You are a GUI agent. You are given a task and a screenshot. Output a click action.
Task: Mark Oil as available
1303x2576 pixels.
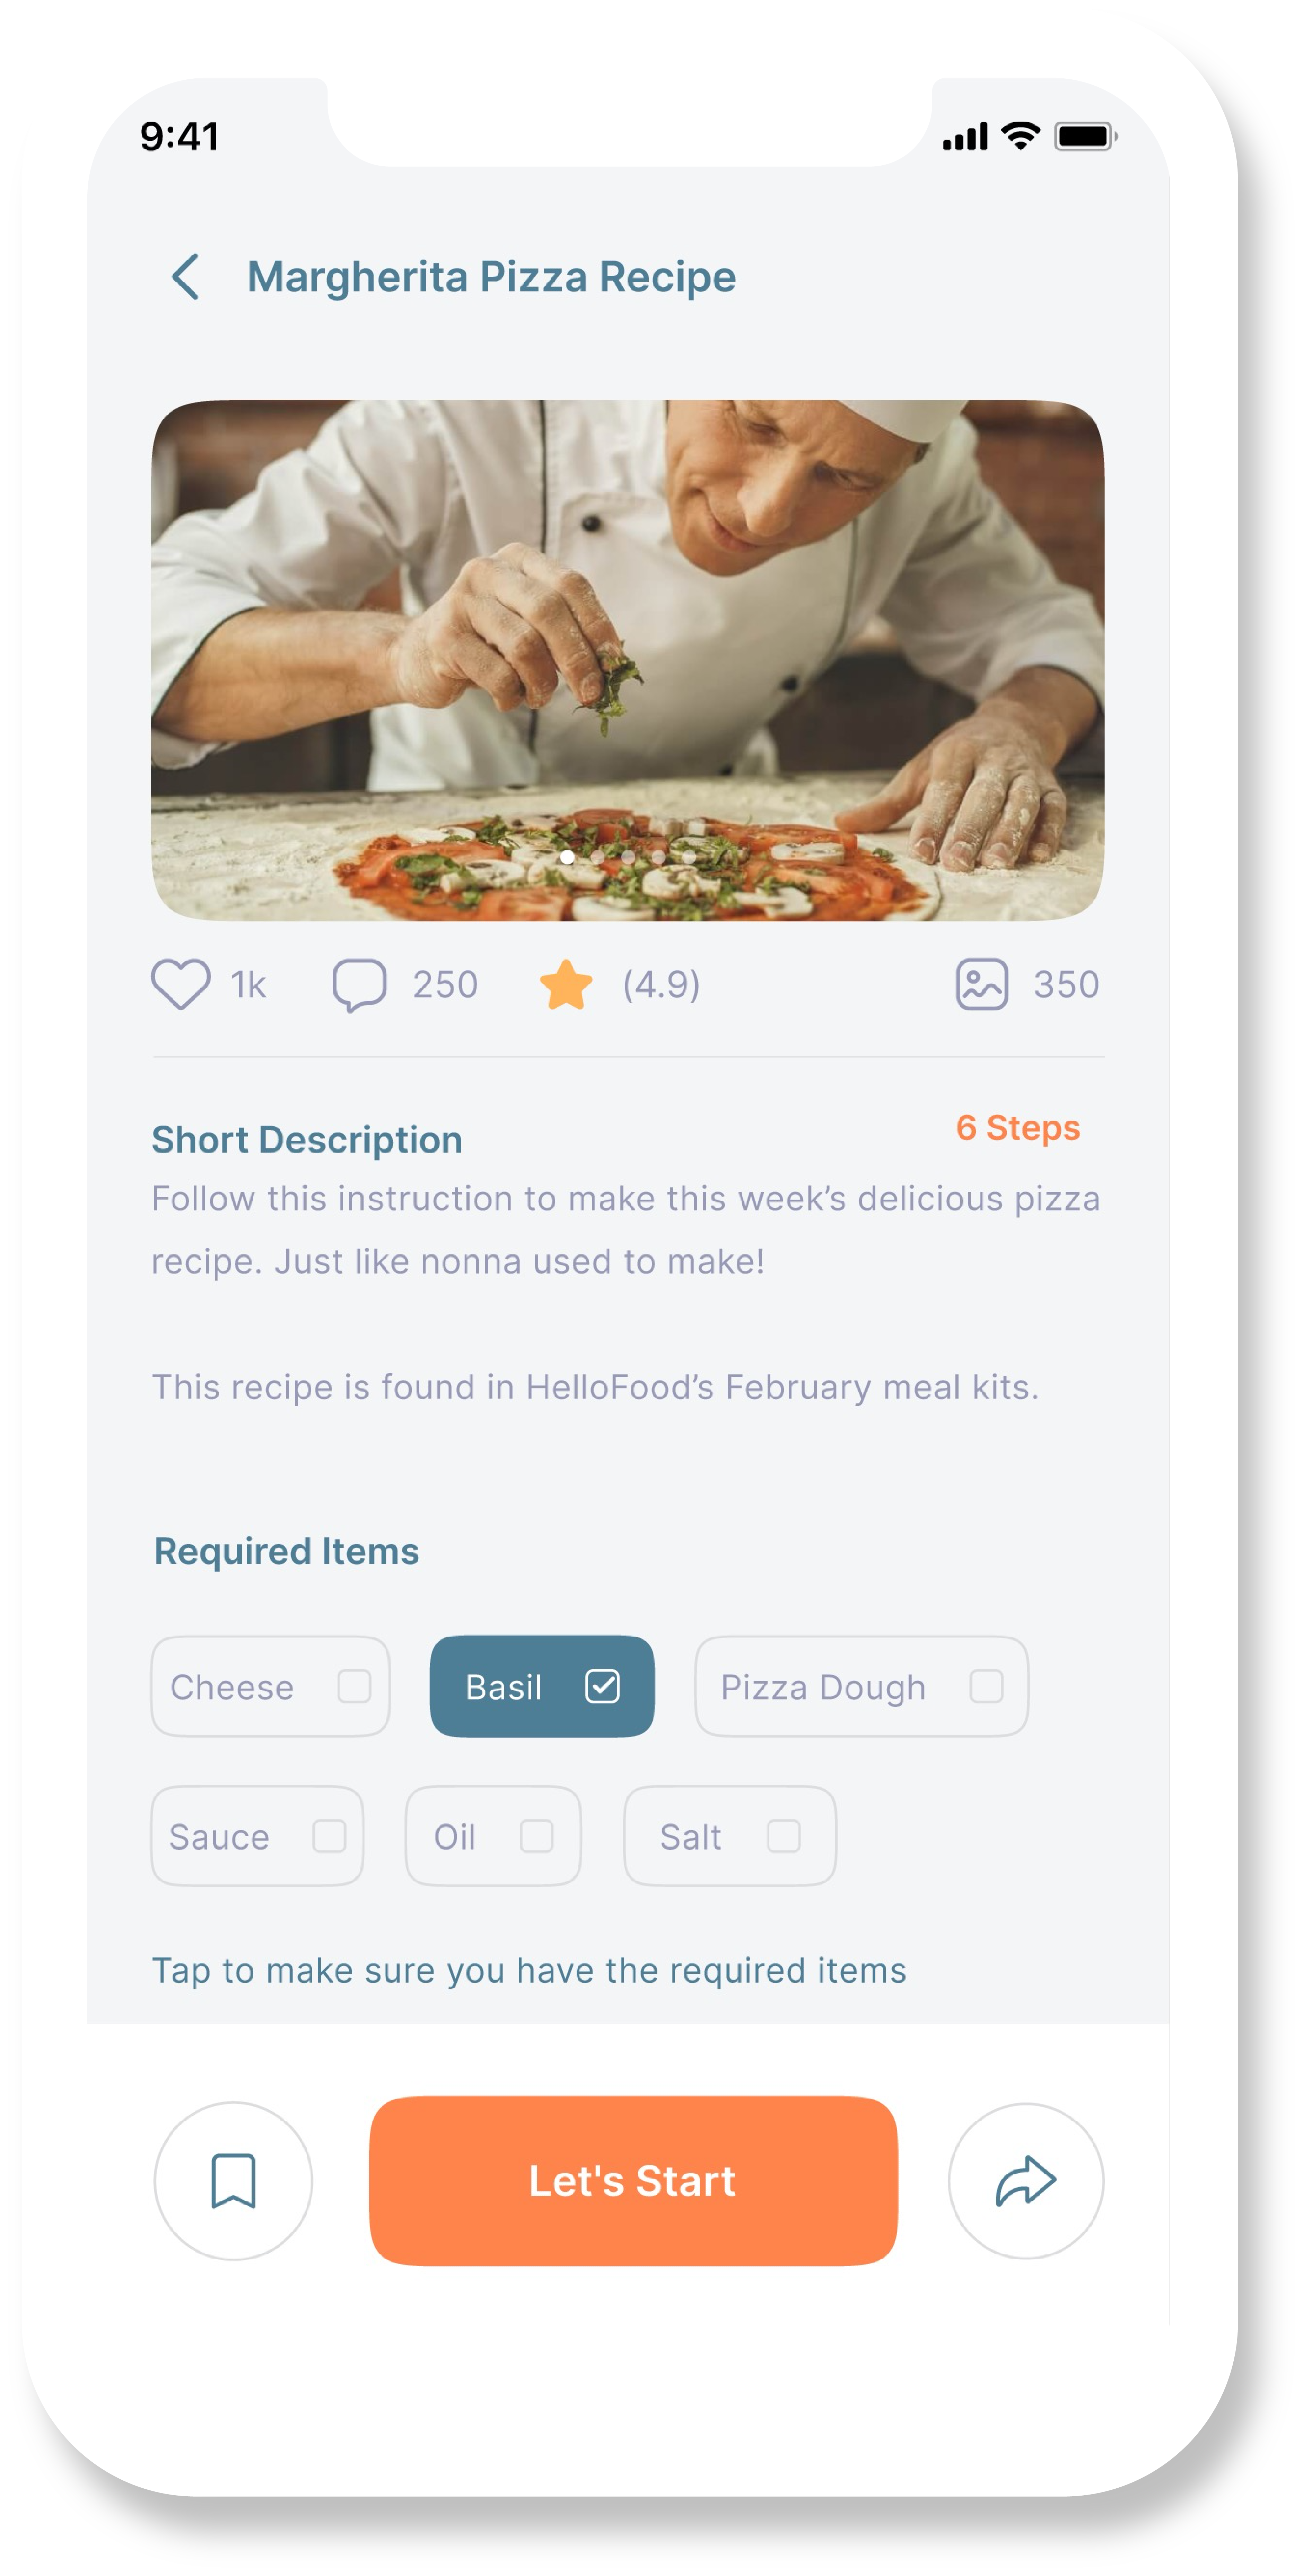tap(536, 1836)
